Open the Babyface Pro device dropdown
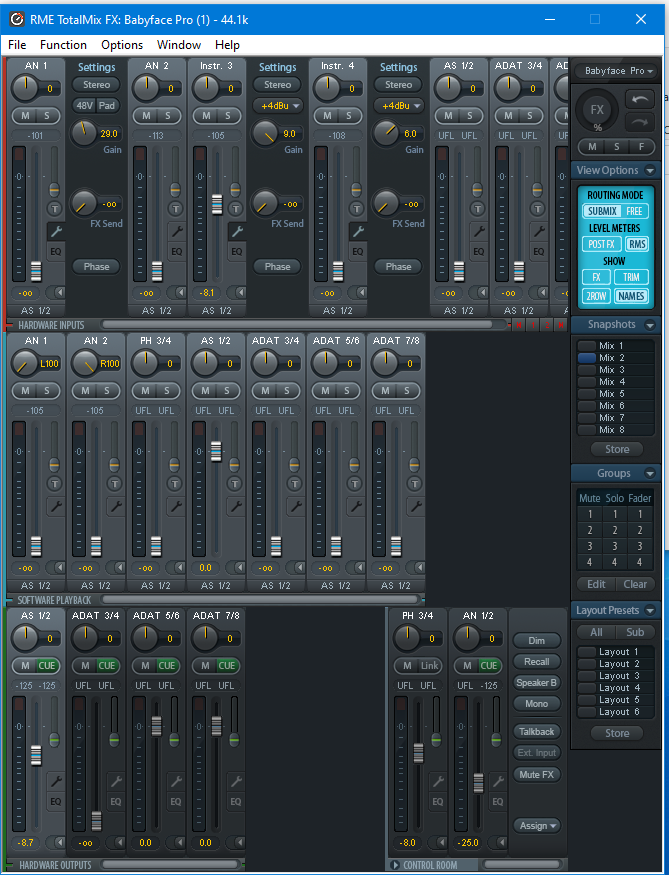669x875 pixels. point(618,71)
